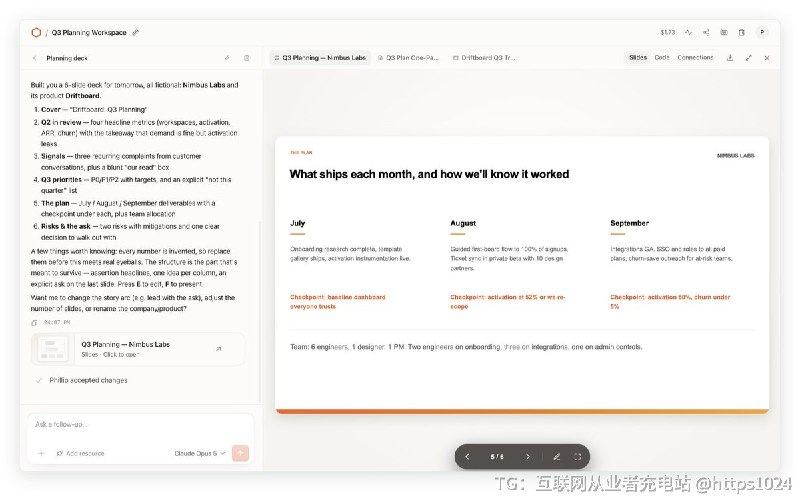800x497 pixels.
Task: Close the preview panel
Action: click(767, 58)
